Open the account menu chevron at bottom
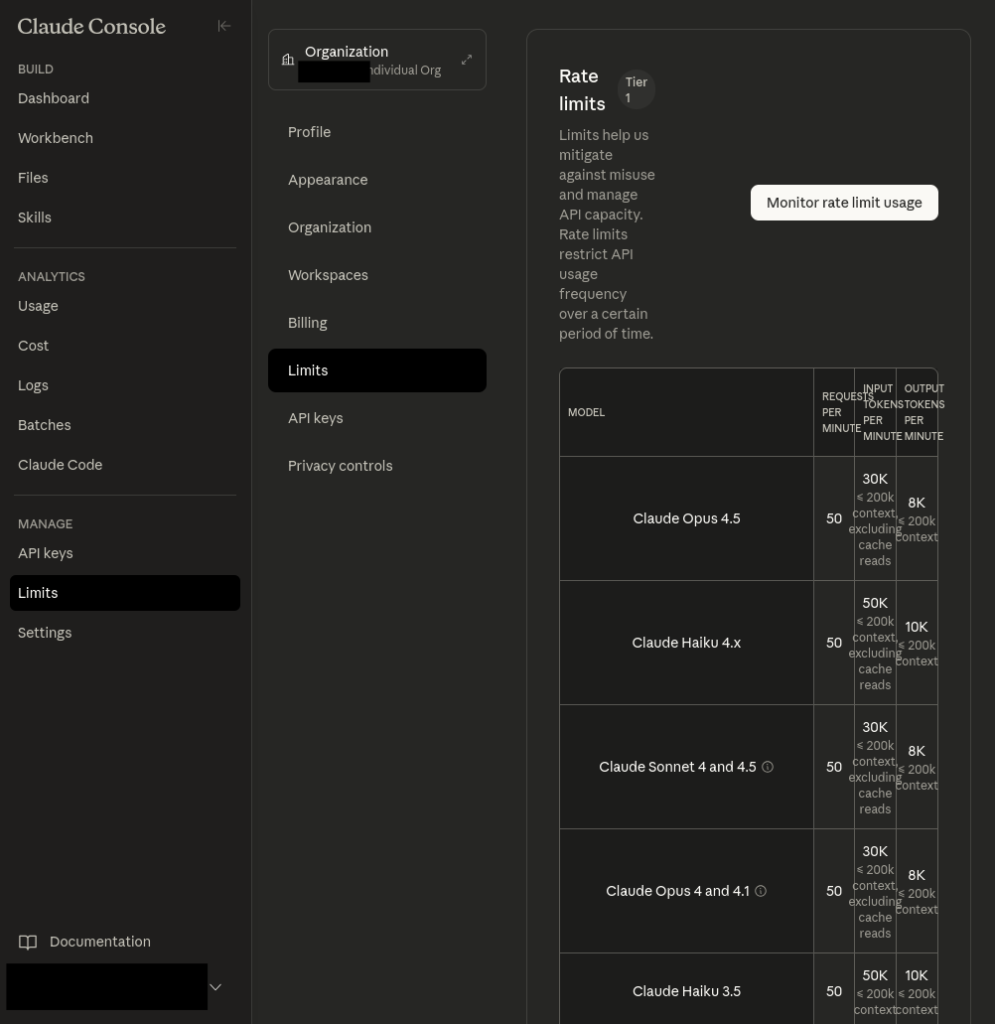Image resolution: width=995 pixels, height=1024 pixels. point(215,987)
